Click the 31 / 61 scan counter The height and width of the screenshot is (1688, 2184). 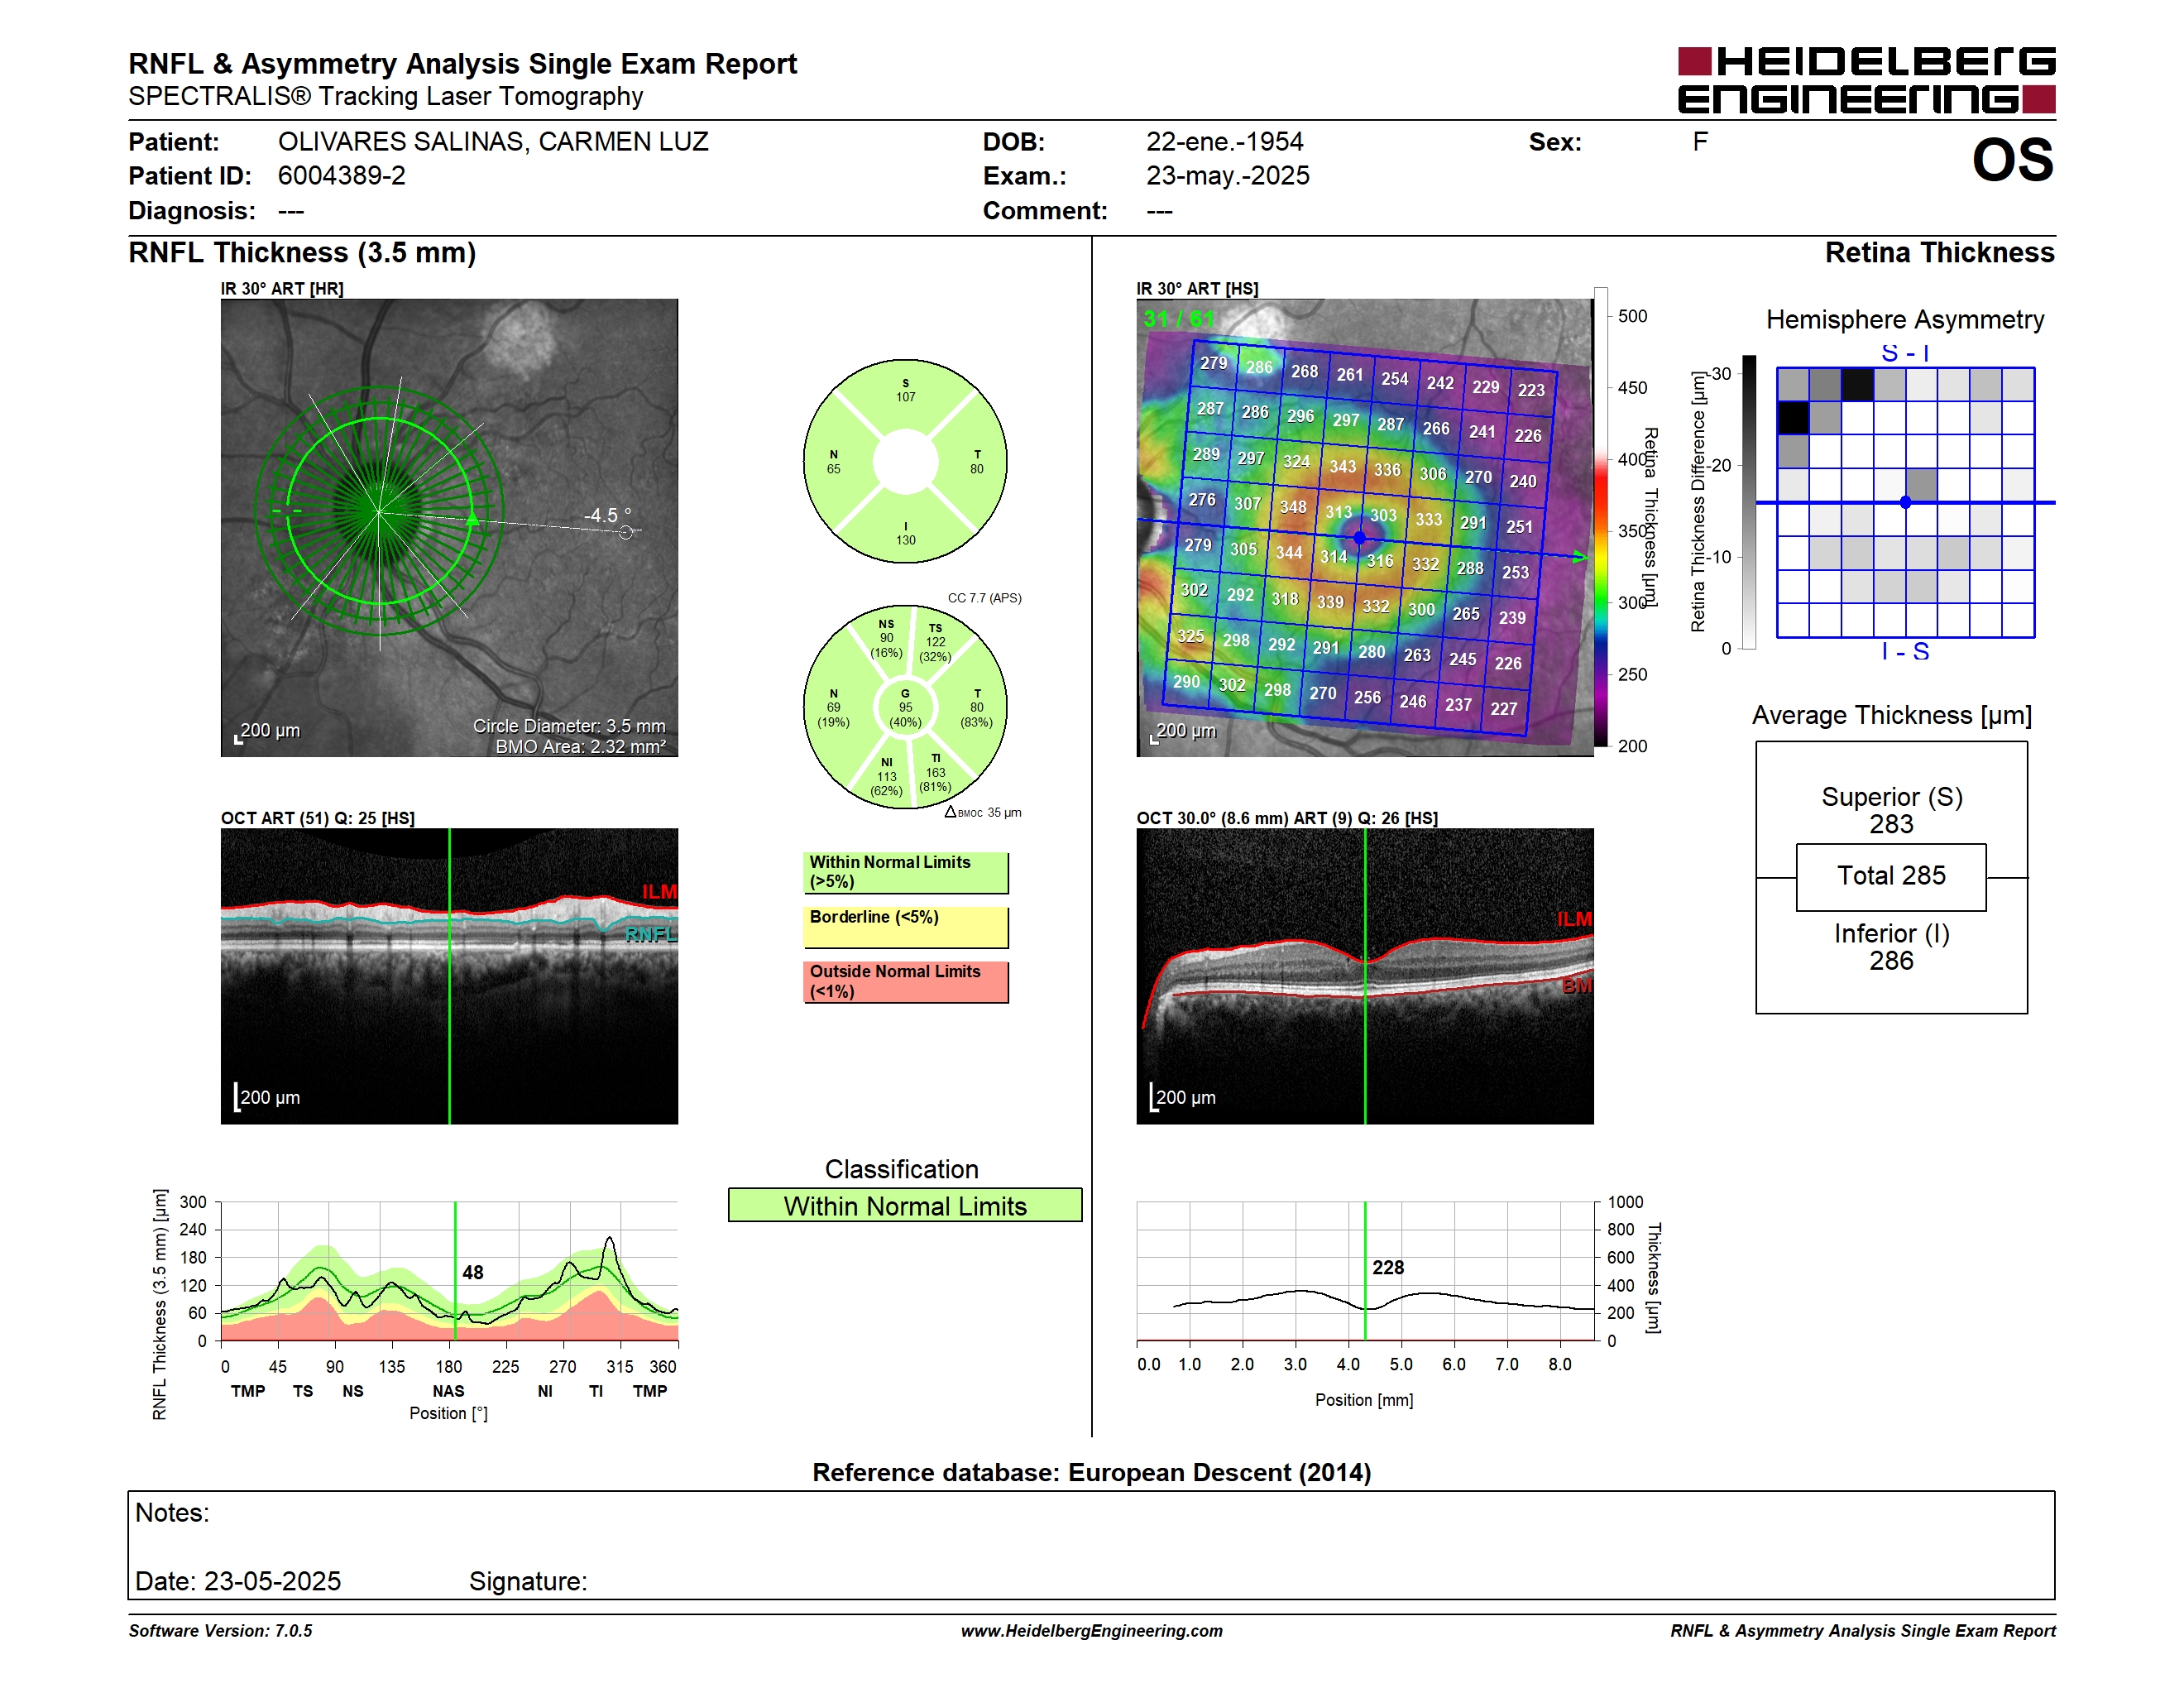pyautogui.click(x=1178, y=319)
